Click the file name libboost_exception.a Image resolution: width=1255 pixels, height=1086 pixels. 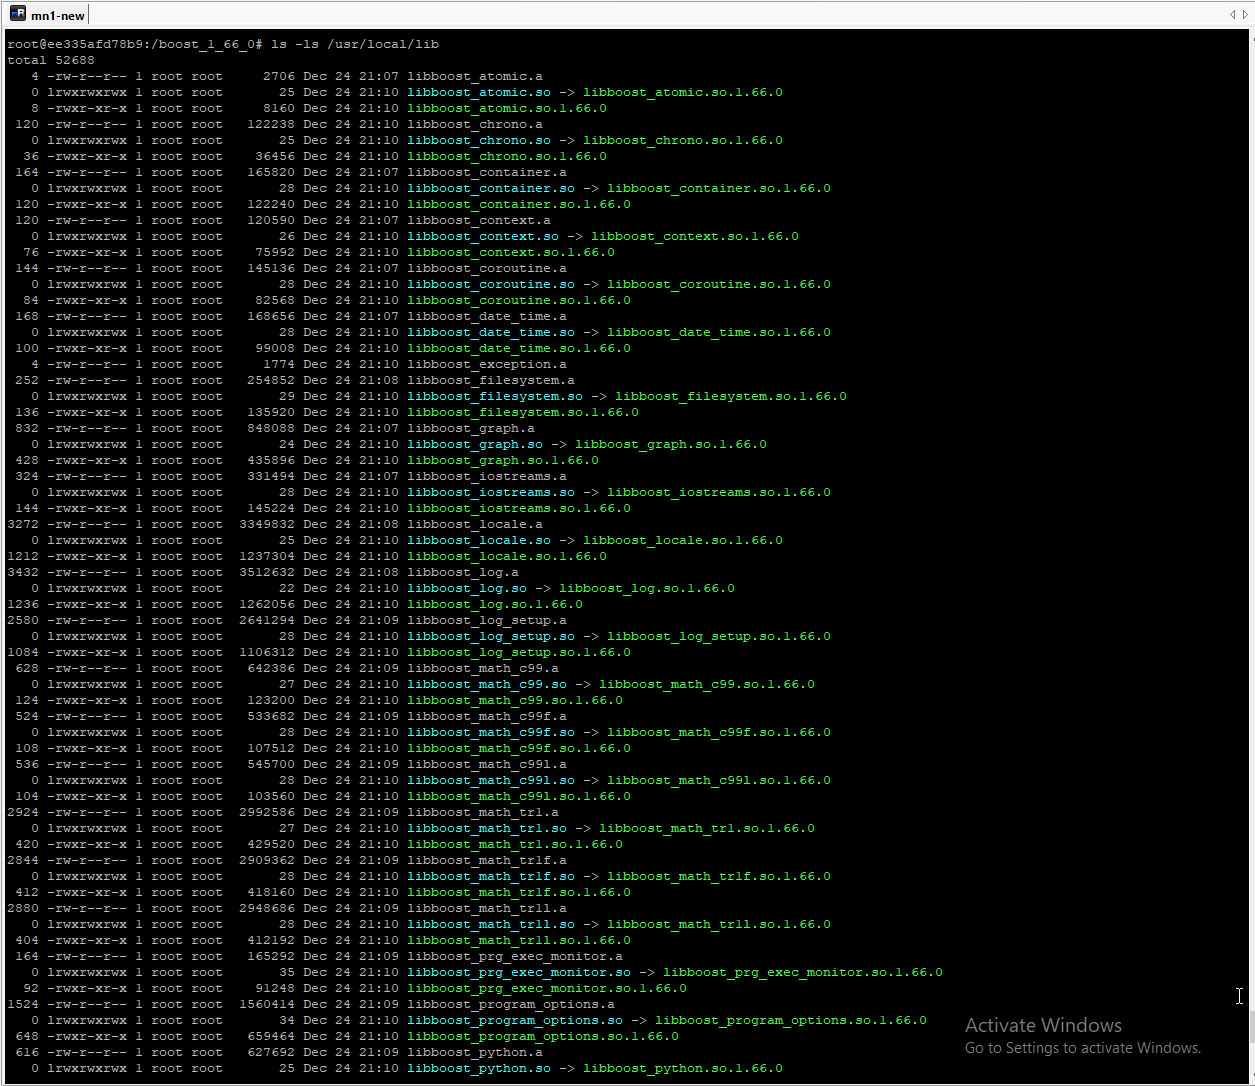tap(487, 364)
